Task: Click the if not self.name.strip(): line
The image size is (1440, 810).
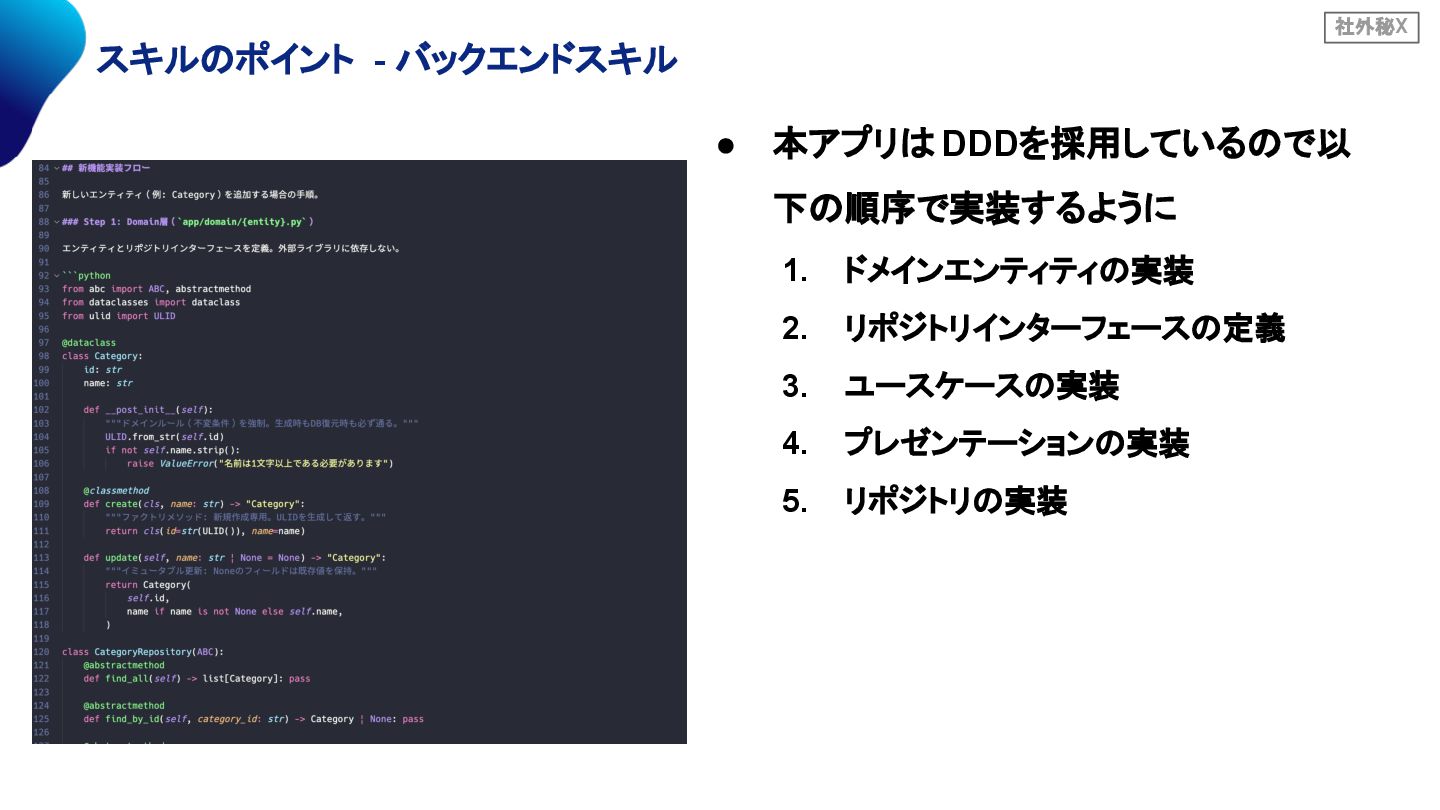Action: [172, 450]
